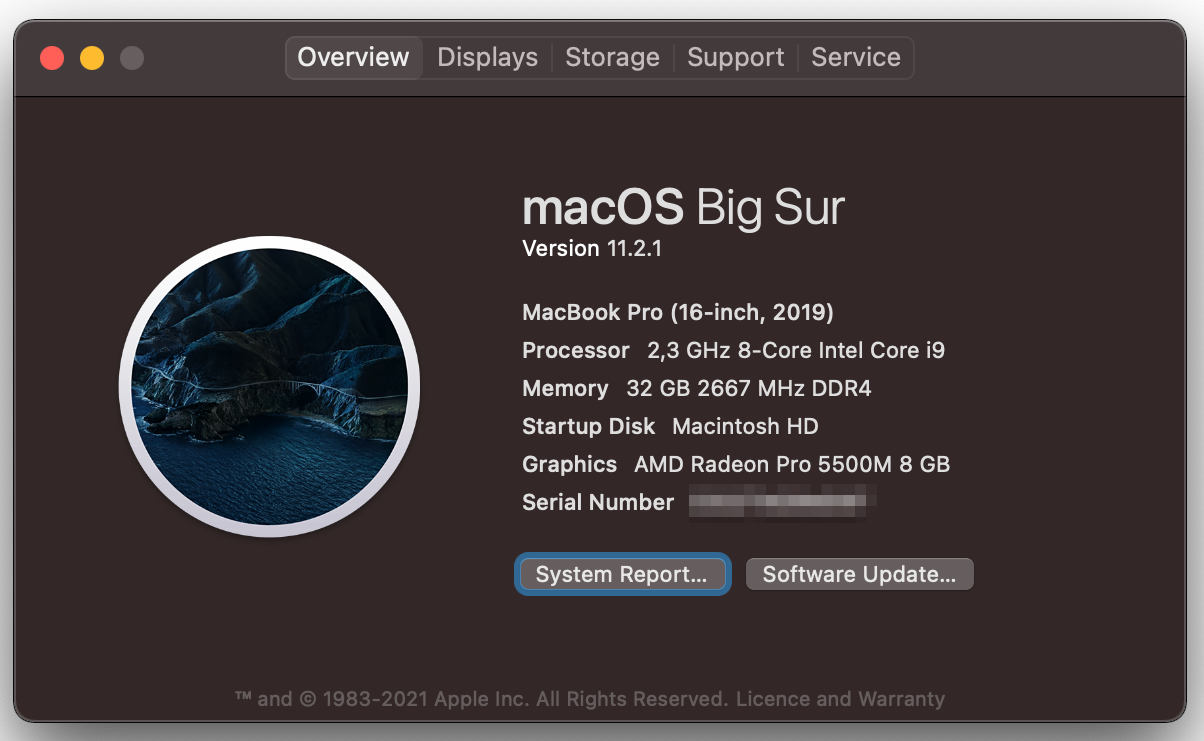Open the Storage tab
Screen dimensions: 1204x741
coord(612,58)
